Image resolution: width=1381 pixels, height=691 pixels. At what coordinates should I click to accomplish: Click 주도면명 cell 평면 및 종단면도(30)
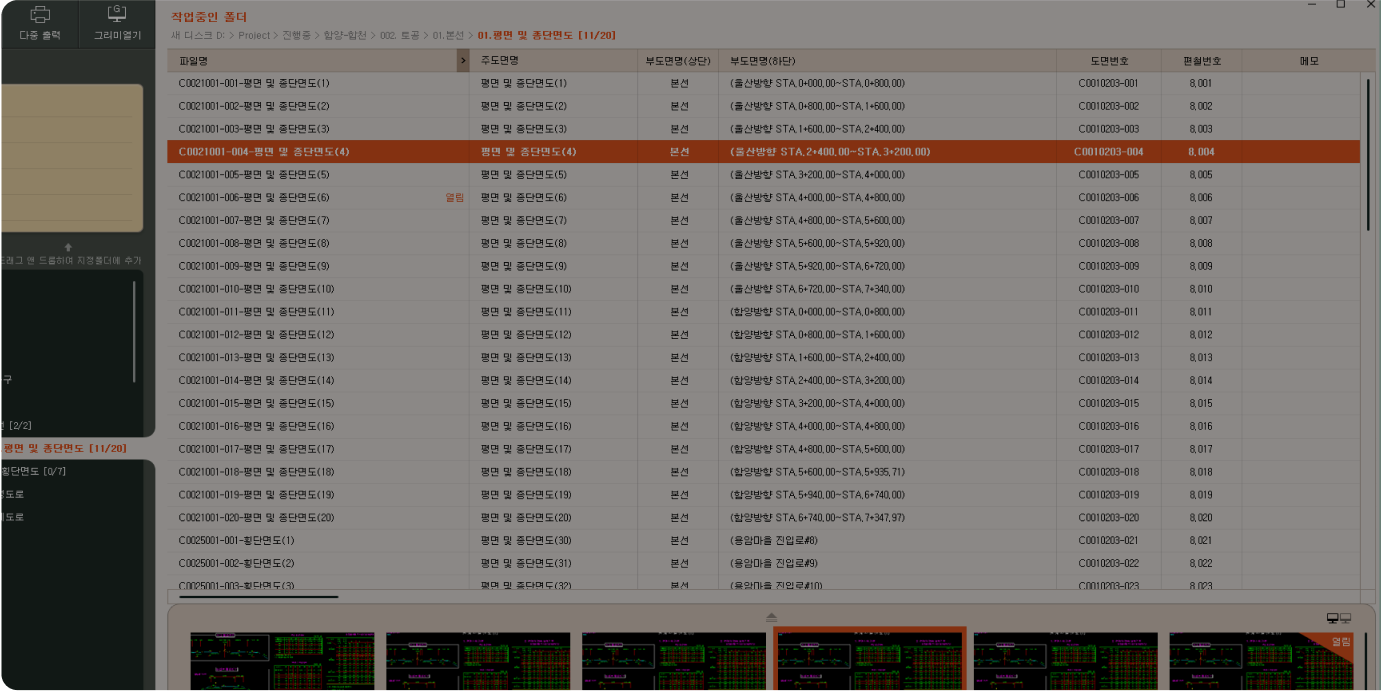coord(526,541)
